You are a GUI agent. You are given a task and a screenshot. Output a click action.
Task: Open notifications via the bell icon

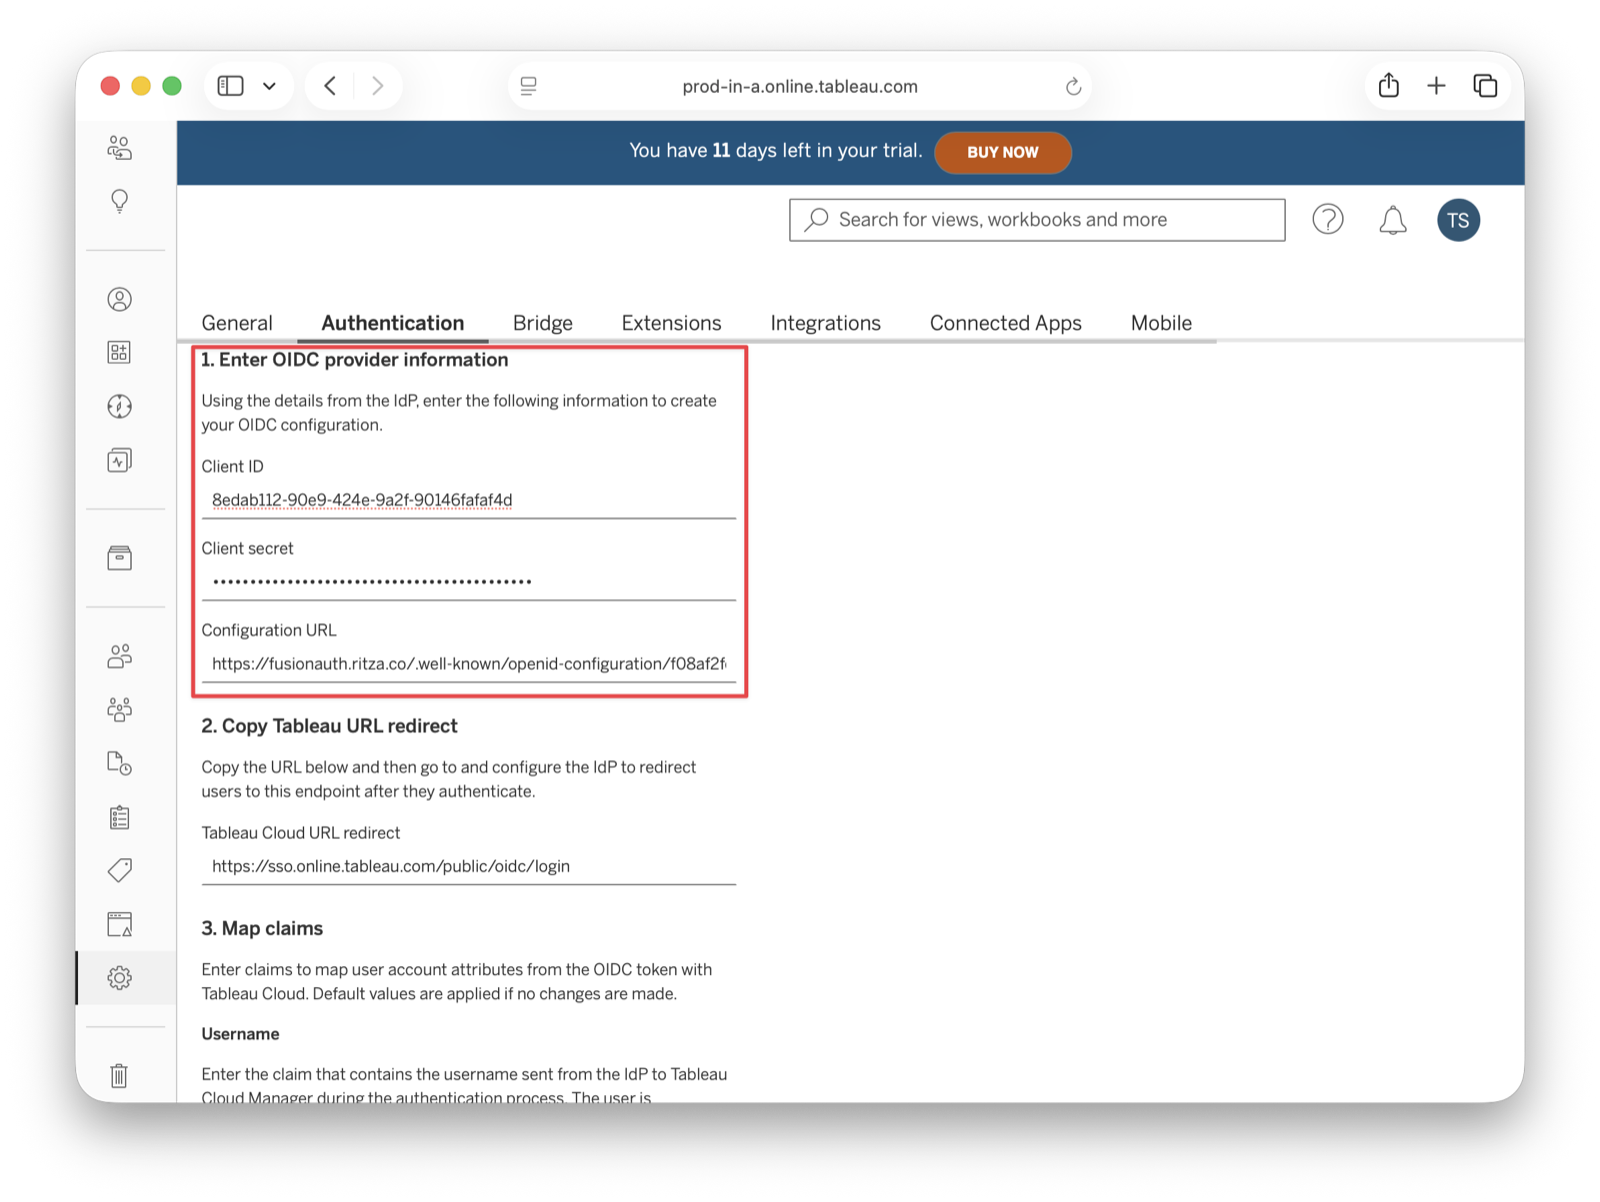pos(1392,220)
